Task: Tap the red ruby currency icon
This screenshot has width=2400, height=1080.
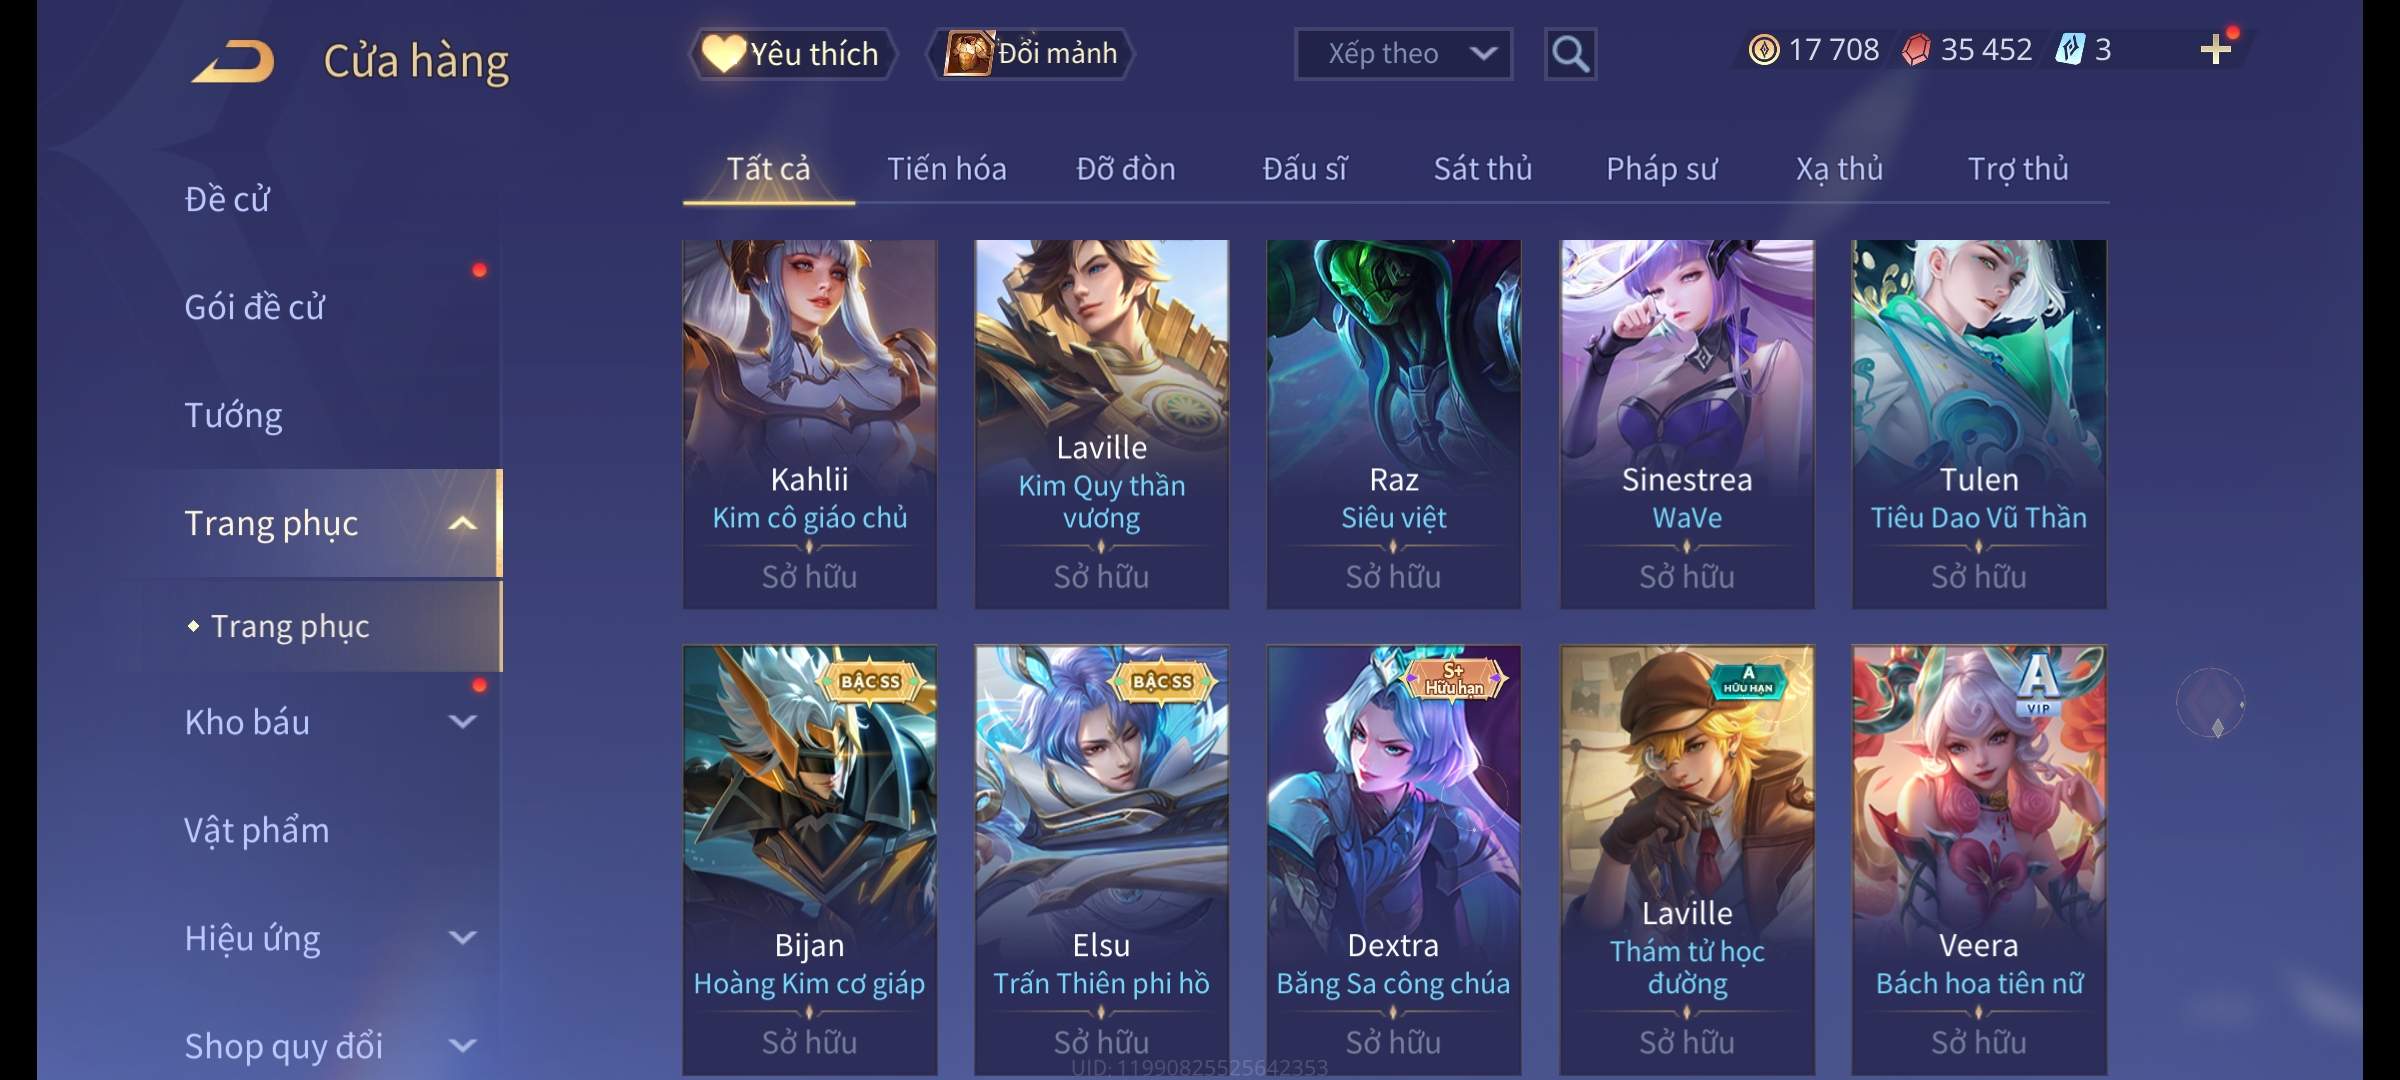Action: tap(1916, 50)
